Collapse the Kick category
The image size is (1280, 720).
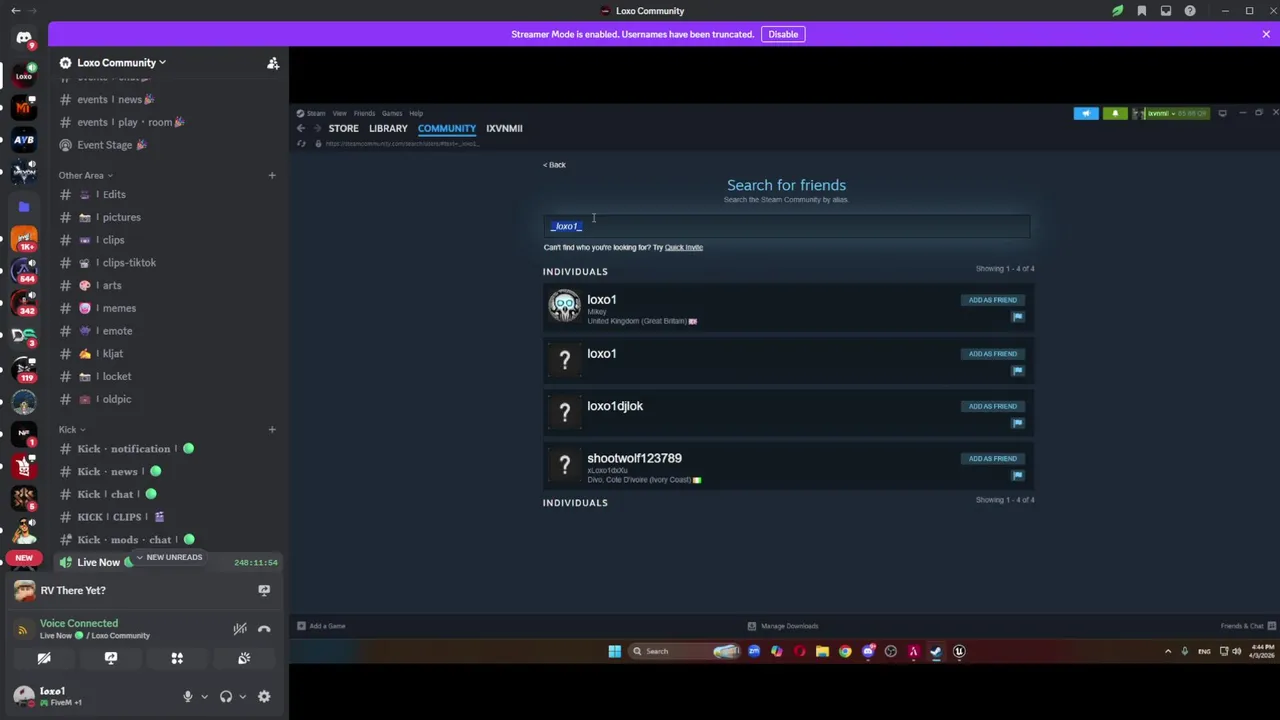click(72, 429)
